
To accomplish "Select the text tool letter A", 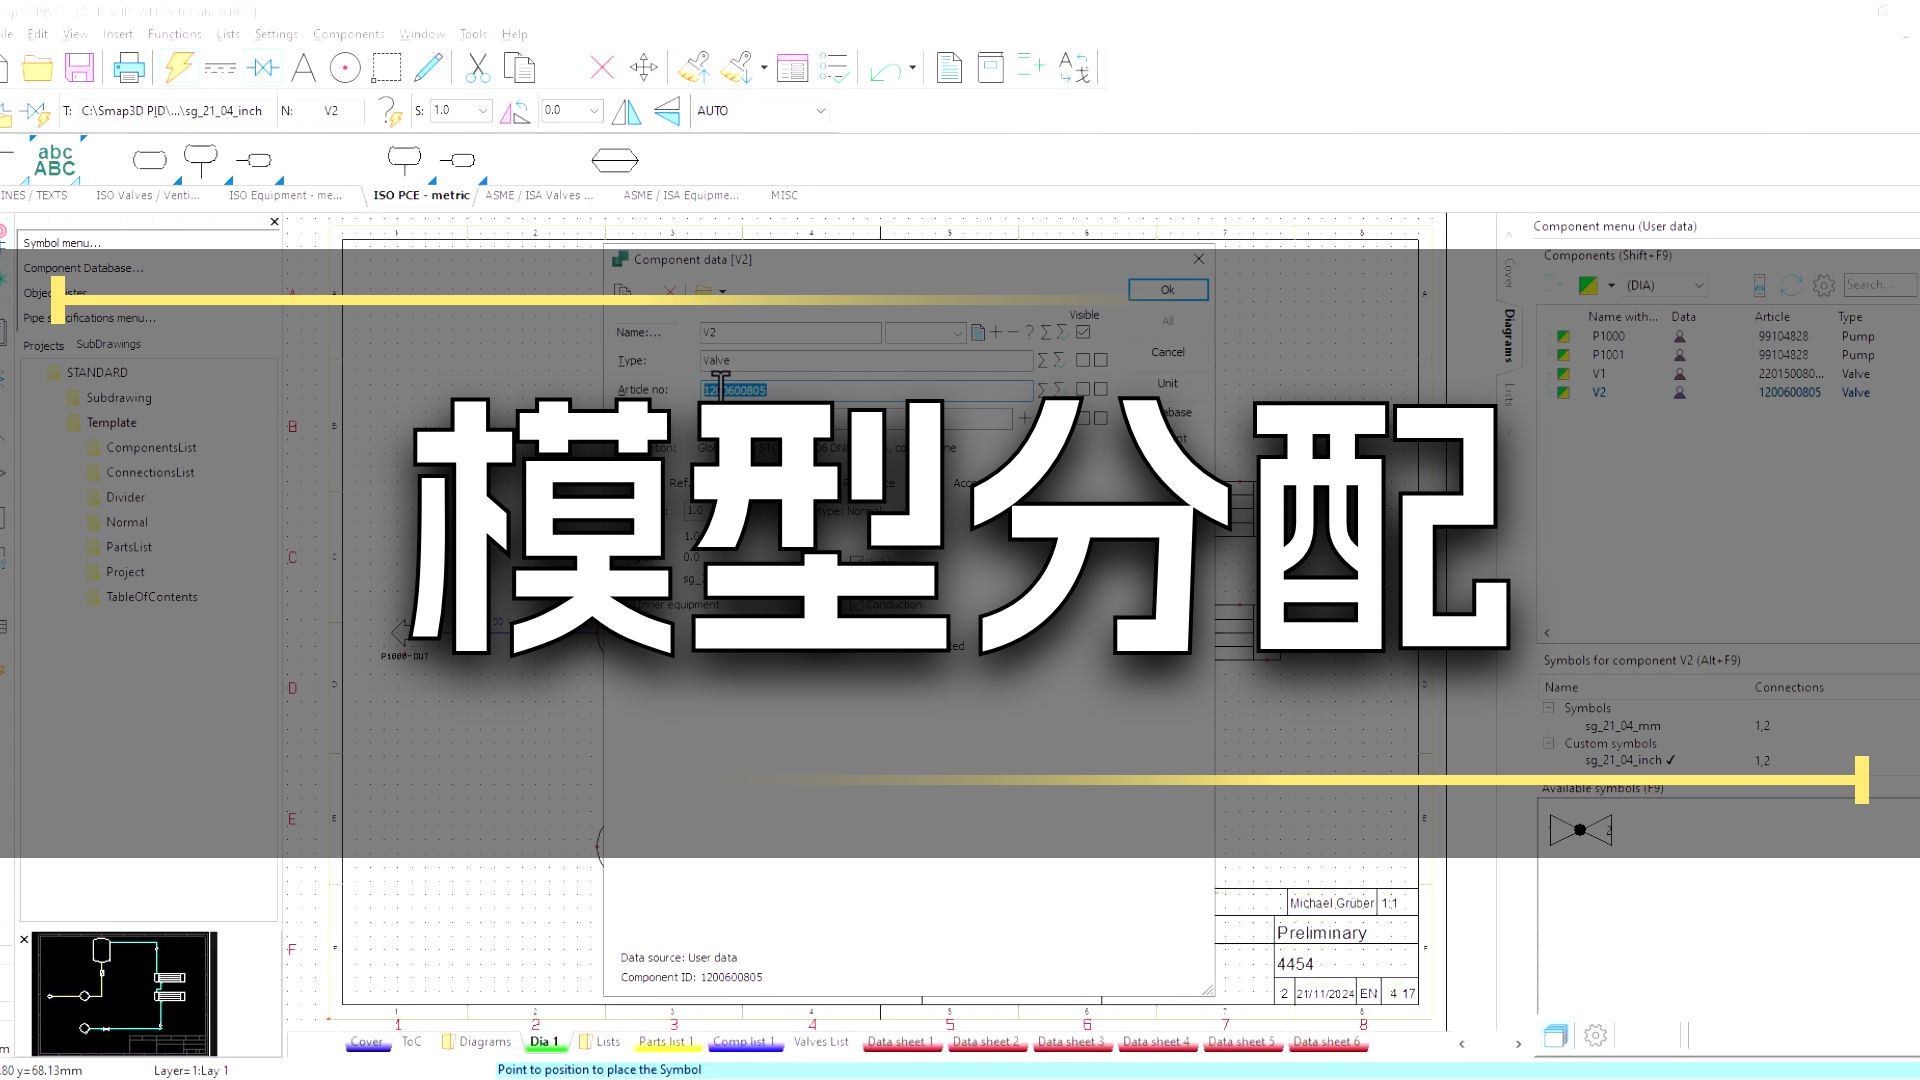I will (x=303, y=68).
